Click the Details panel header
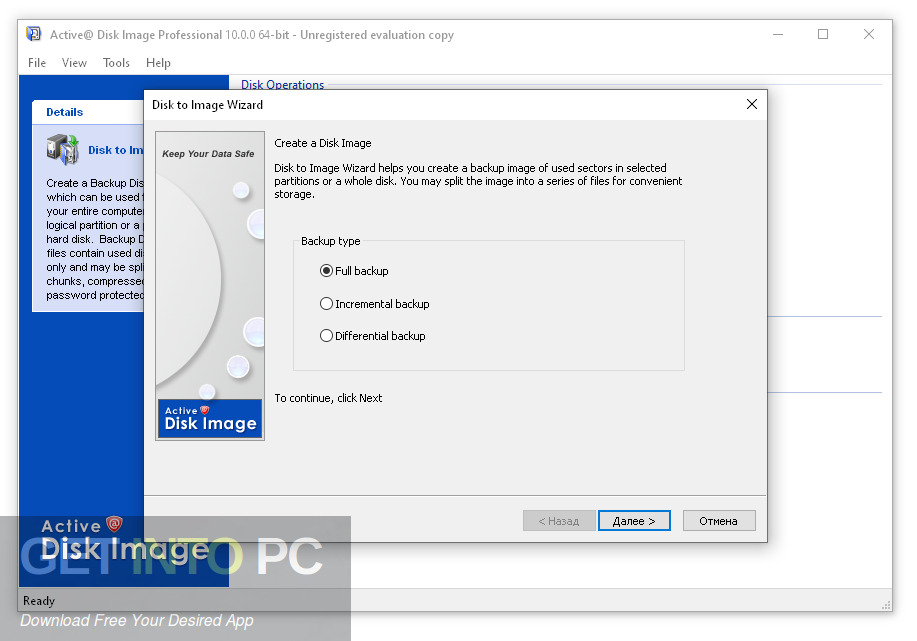 click(88, 112)
